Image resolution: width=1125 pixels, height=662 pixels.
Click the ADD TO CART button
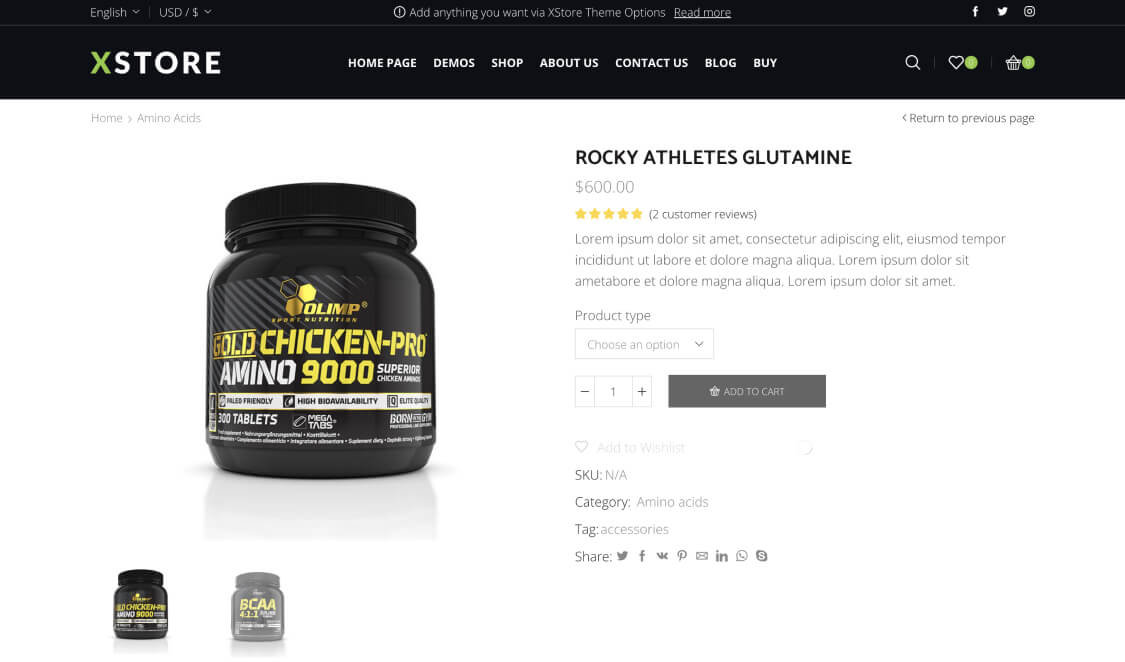pyautogui.click(x=747, y=392)
